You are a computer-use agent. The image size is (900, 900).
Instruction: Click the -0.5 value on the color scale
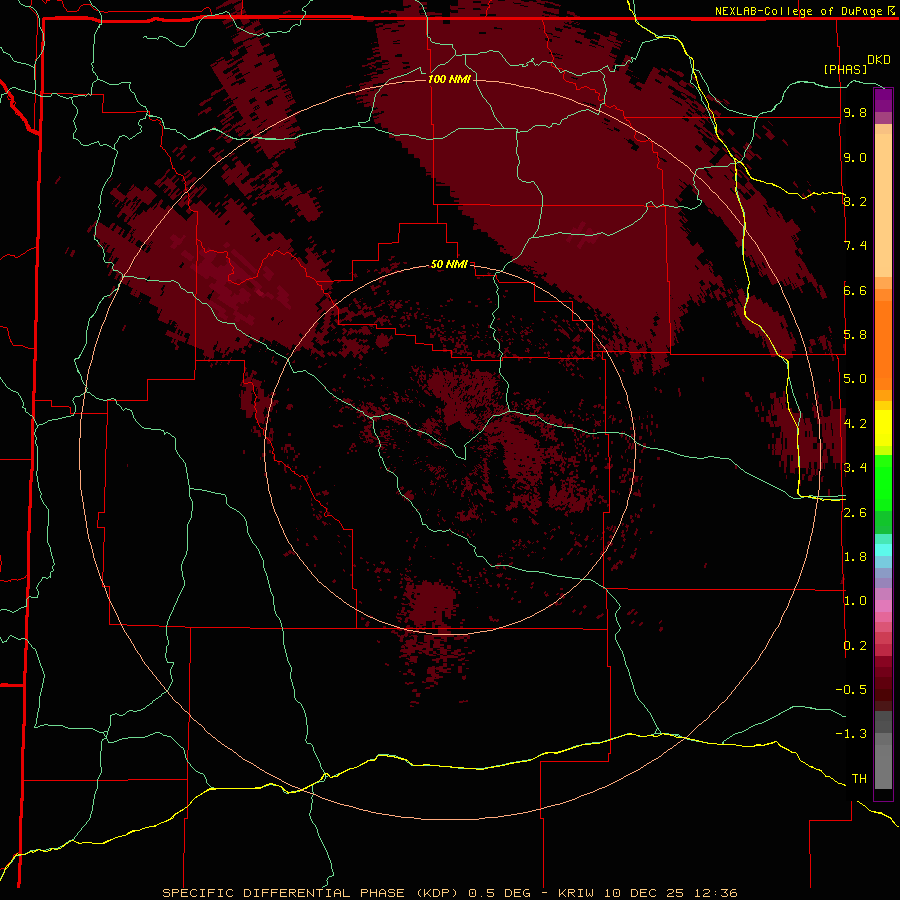click(x=851, y=690)
